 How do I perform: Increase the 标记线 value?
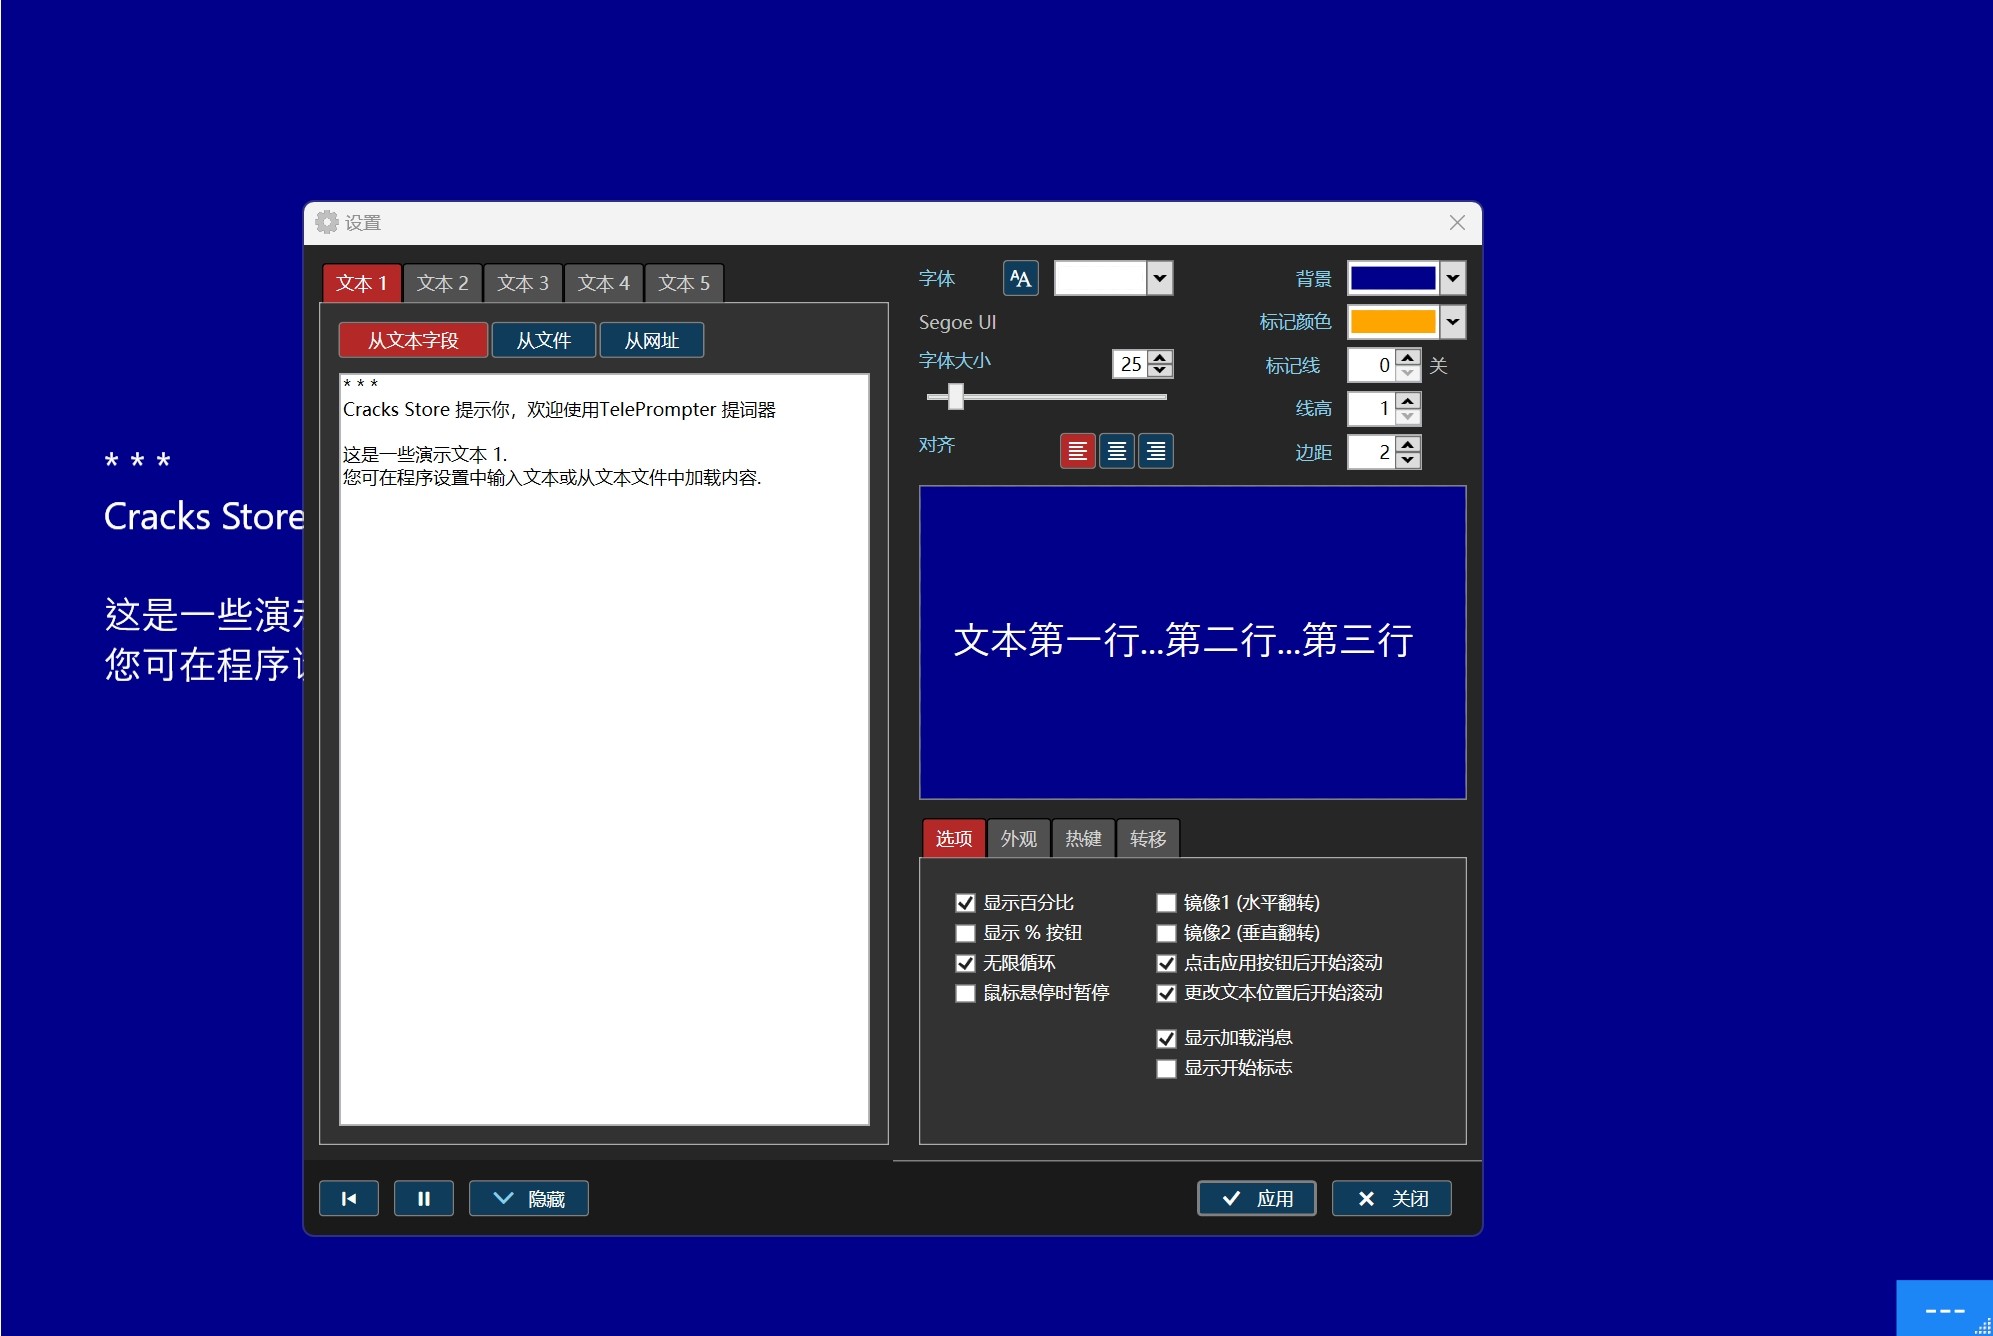click(1408, 357)
